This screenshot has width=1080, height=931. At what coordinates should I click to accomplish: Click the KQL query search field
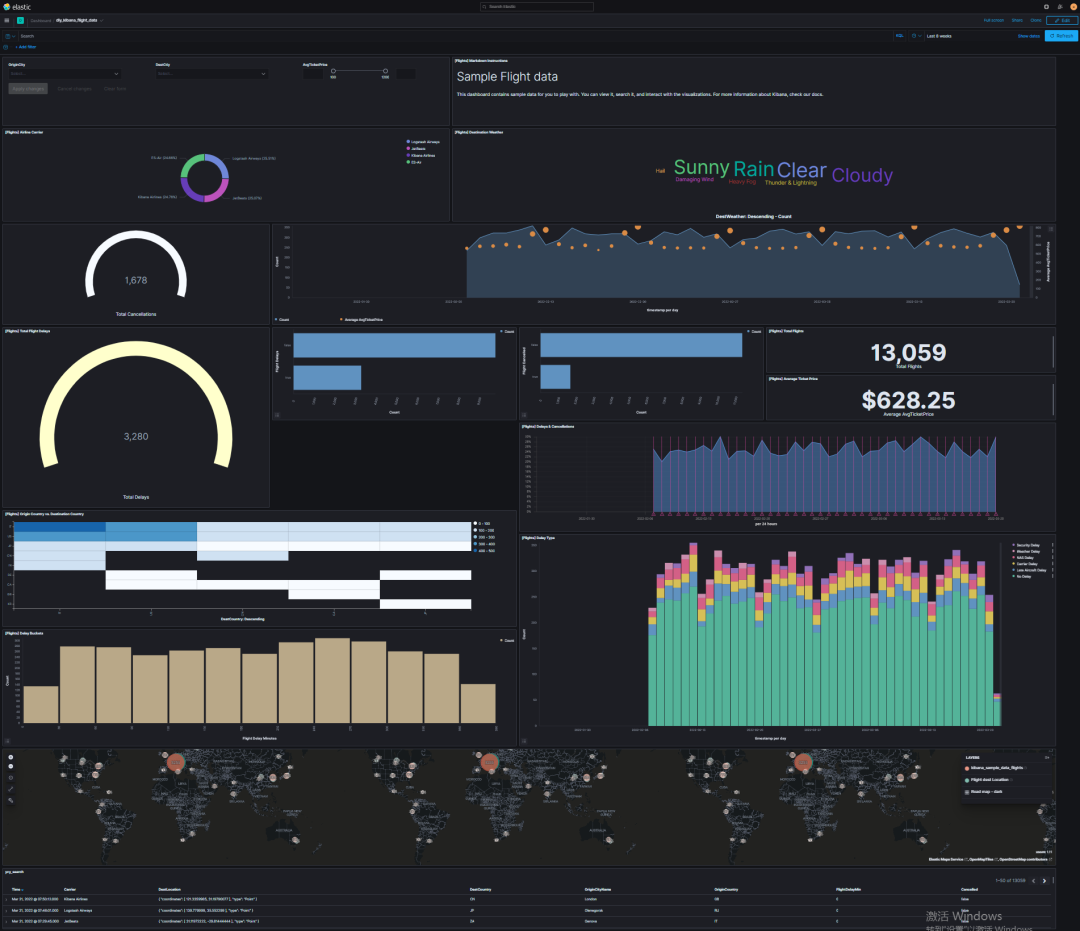455,36
